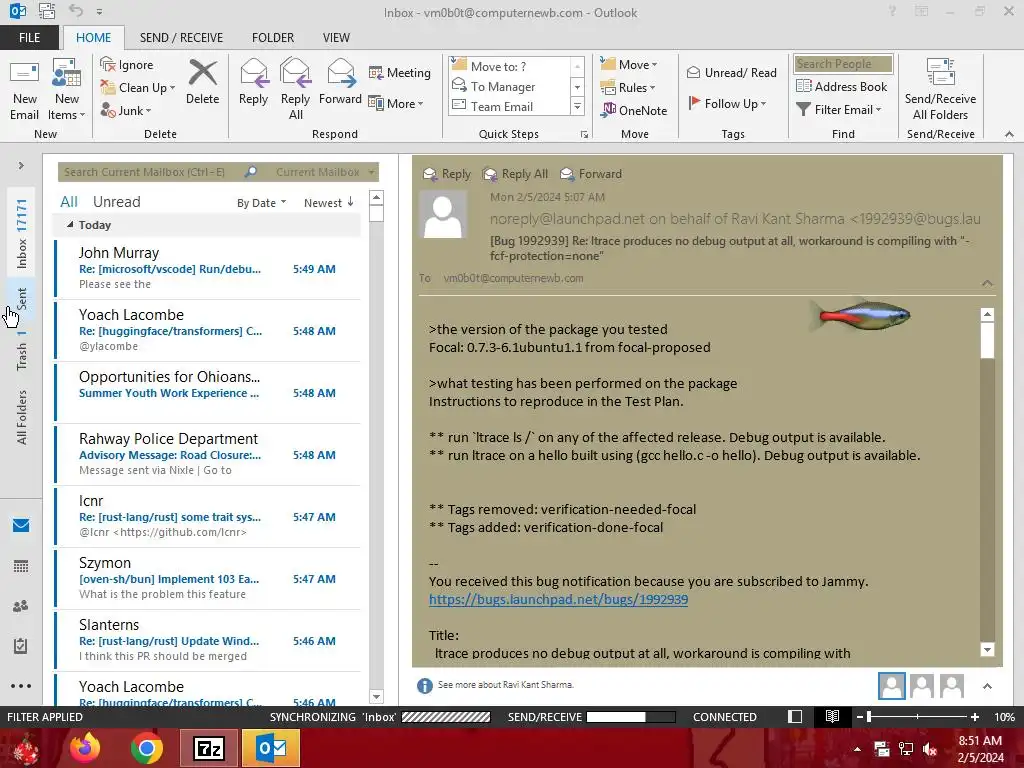The image size is (1024, 768).
Task: Select To Manager quick step
Action: 510,86
